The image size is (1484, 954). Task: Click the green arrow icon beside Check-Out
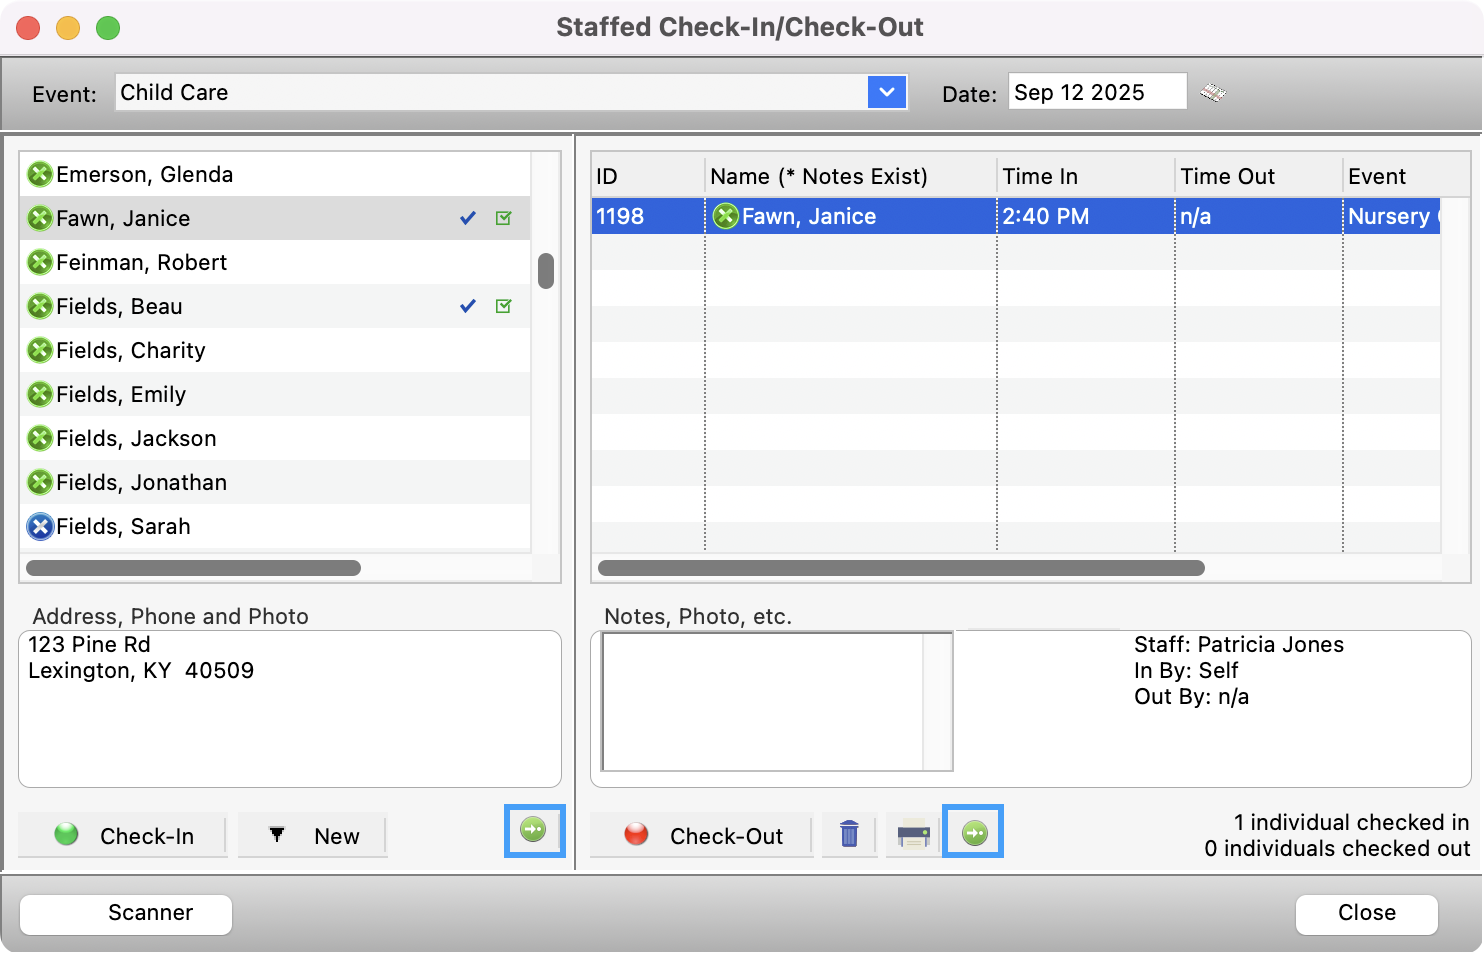point(974,831)
